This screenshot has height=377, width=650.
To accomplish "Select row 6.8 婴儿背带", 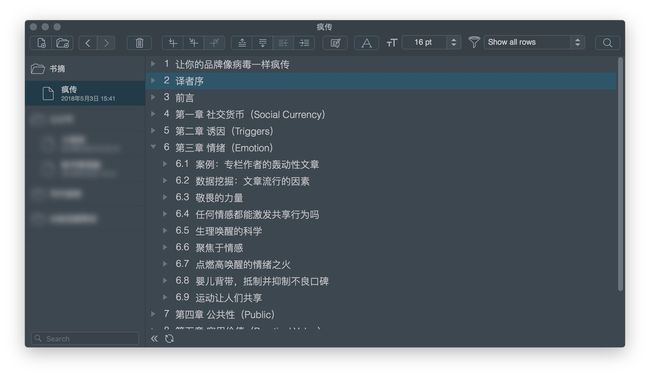I will click(x=262, y=281).
